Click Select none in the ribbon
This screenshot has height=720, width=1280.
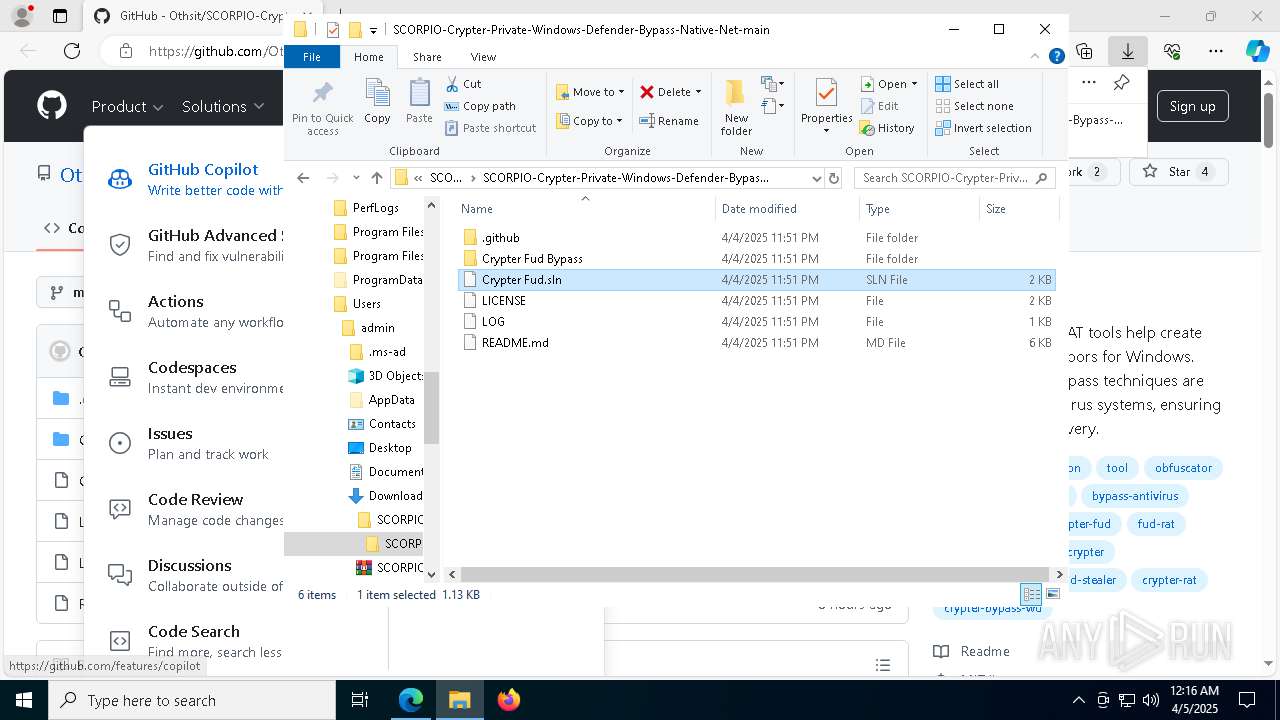974,106
